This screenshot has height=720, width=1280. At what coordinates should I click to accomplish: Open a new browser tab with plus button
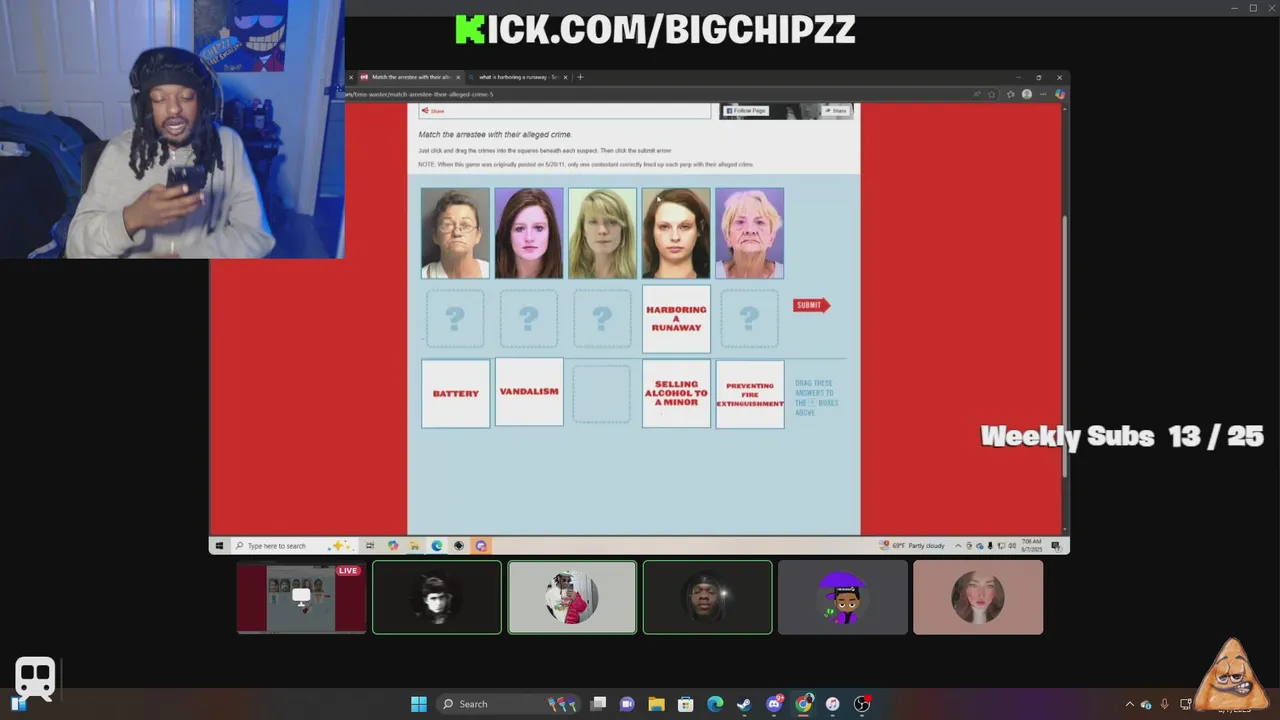tap(580, 77)
